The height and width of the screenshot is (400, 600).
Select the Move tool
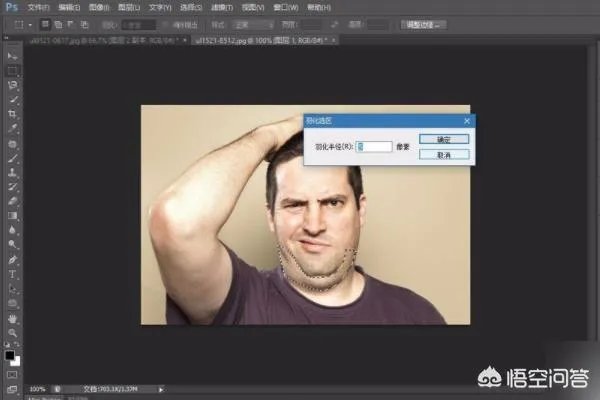[13, 57]
